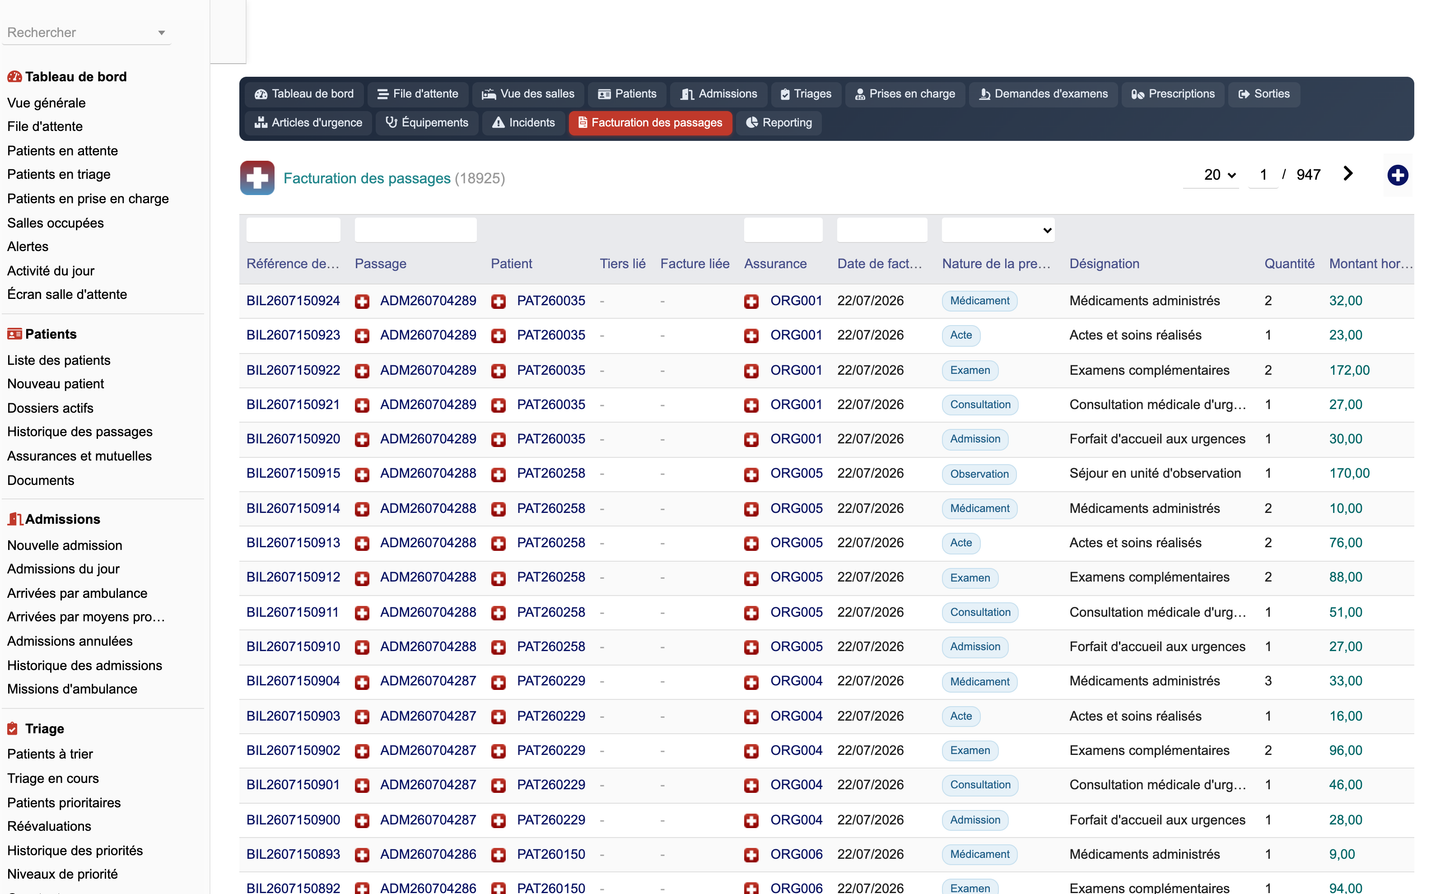
Task: Open Liste des patients in sidebar
Action: click(59, 360)
